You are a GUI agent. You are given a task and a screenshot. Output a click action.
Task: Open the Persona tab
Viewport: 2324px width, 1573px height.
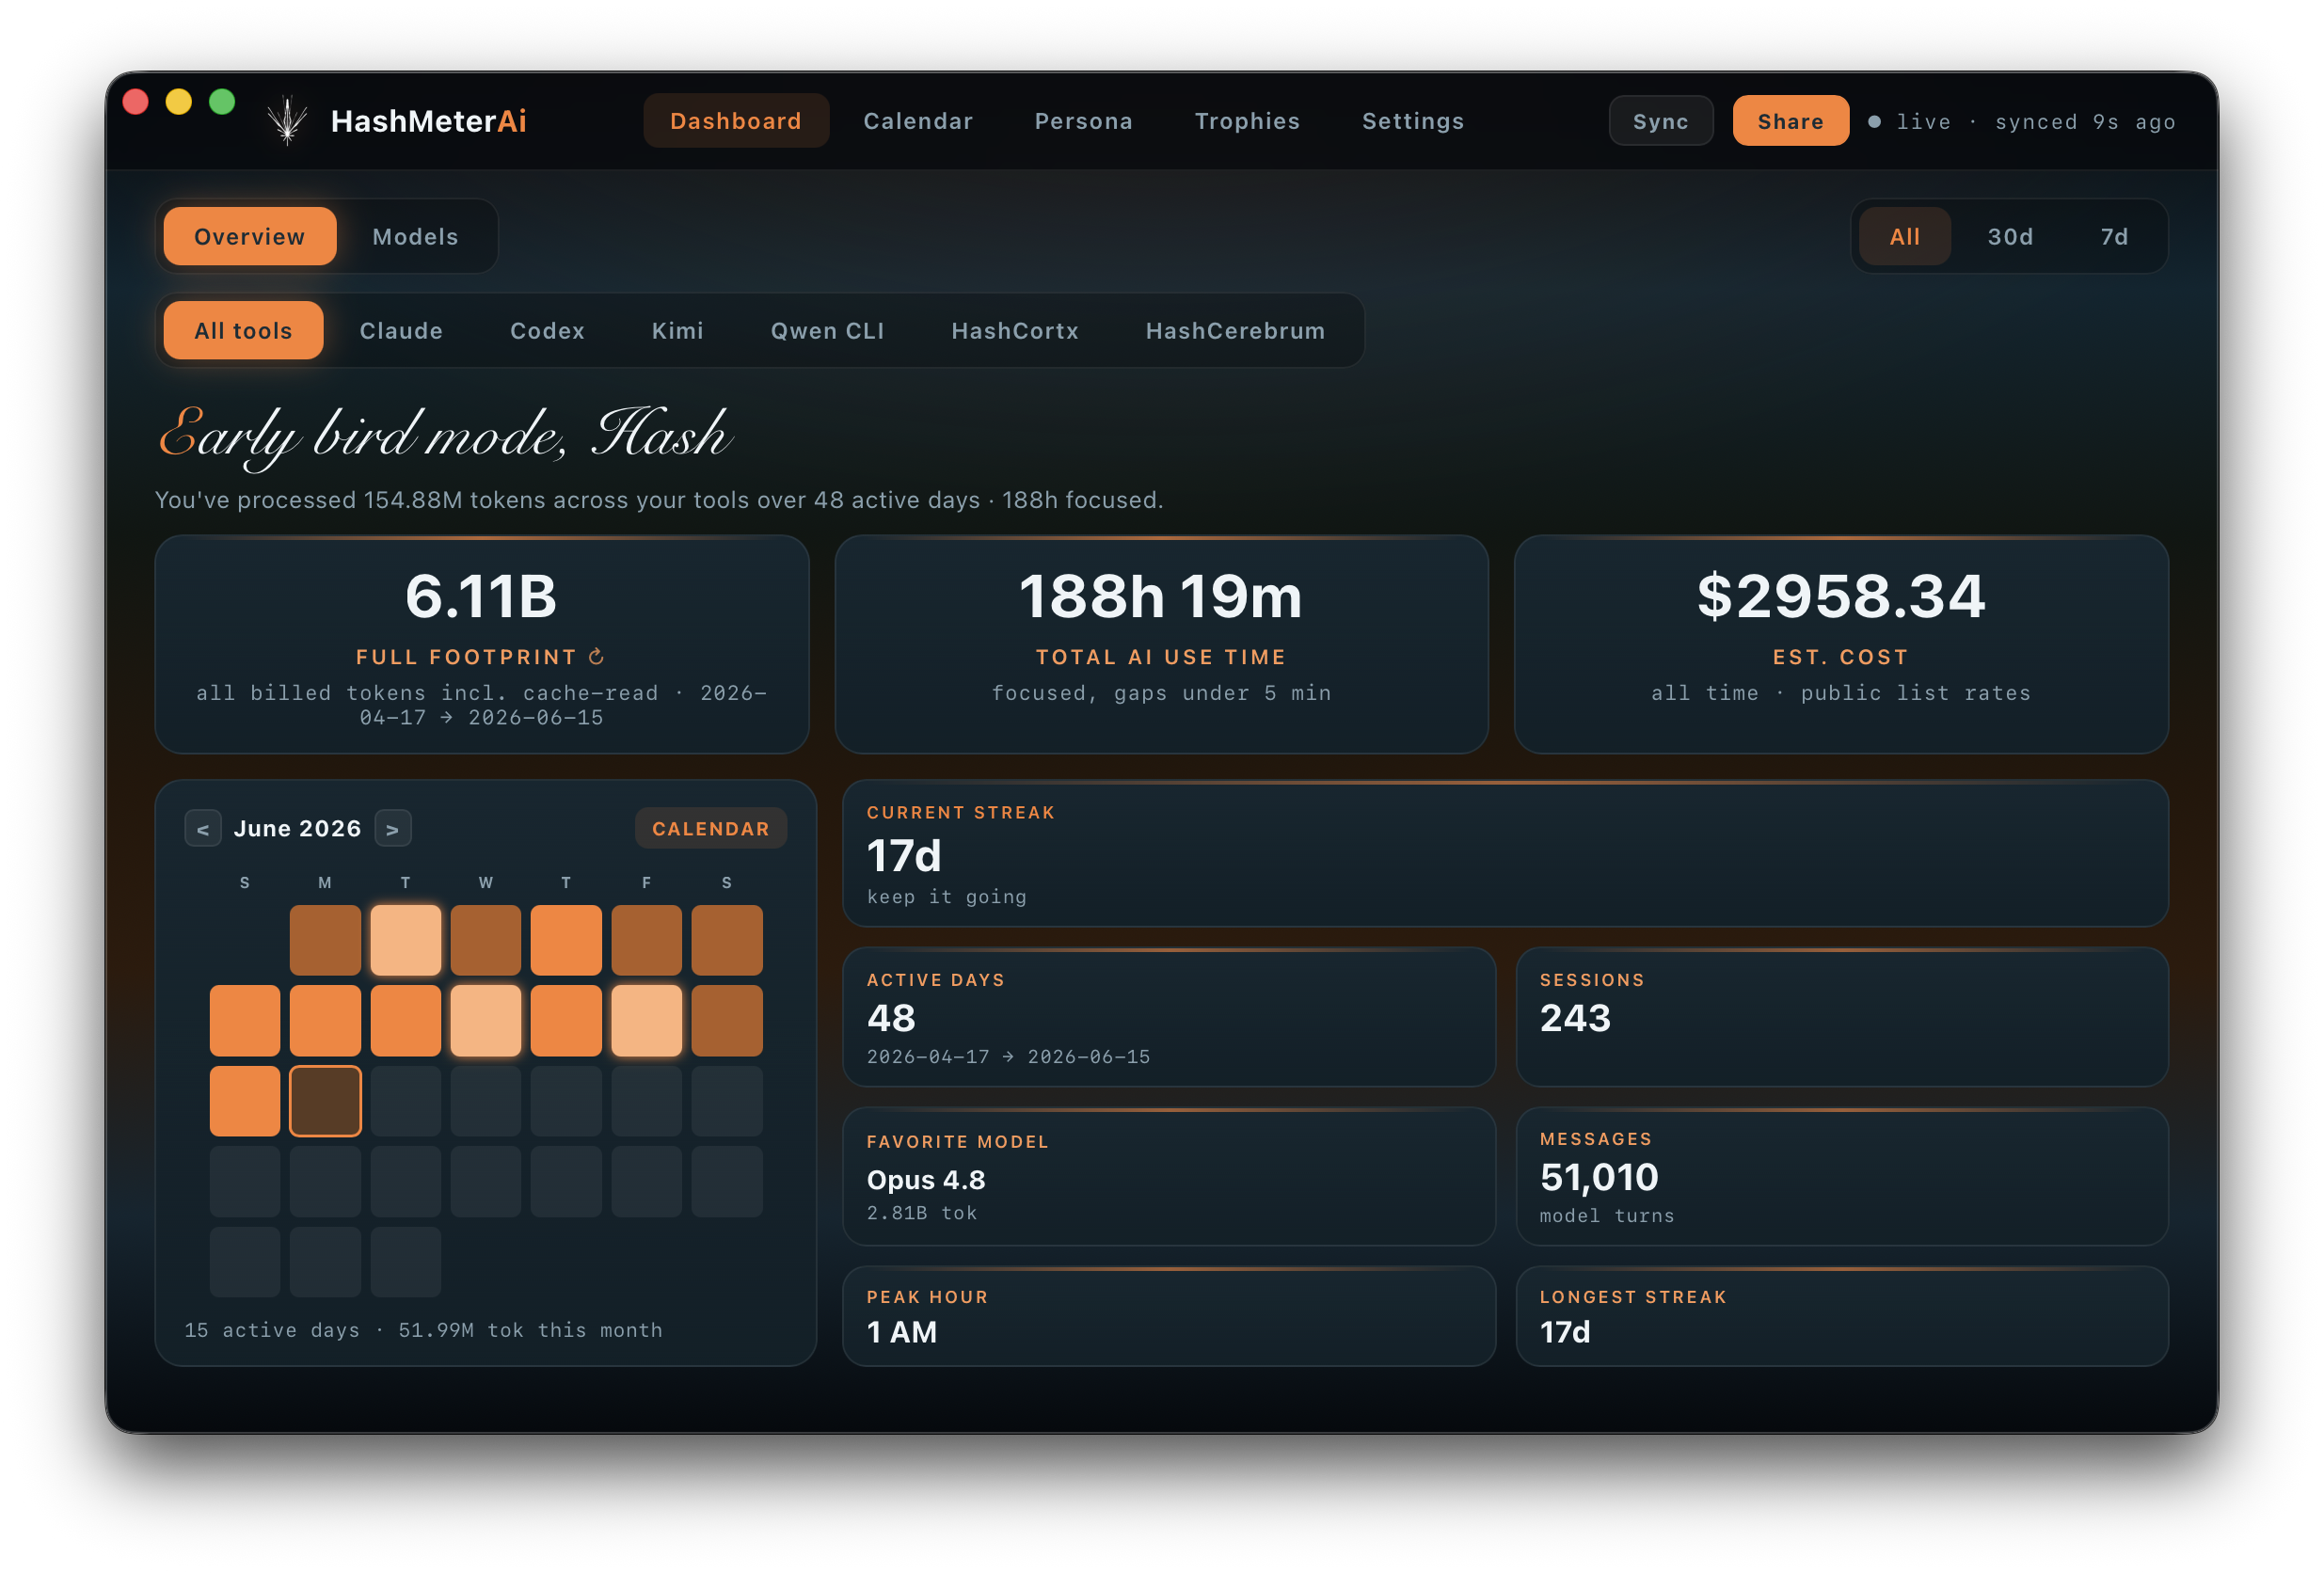click(1083, 121)
